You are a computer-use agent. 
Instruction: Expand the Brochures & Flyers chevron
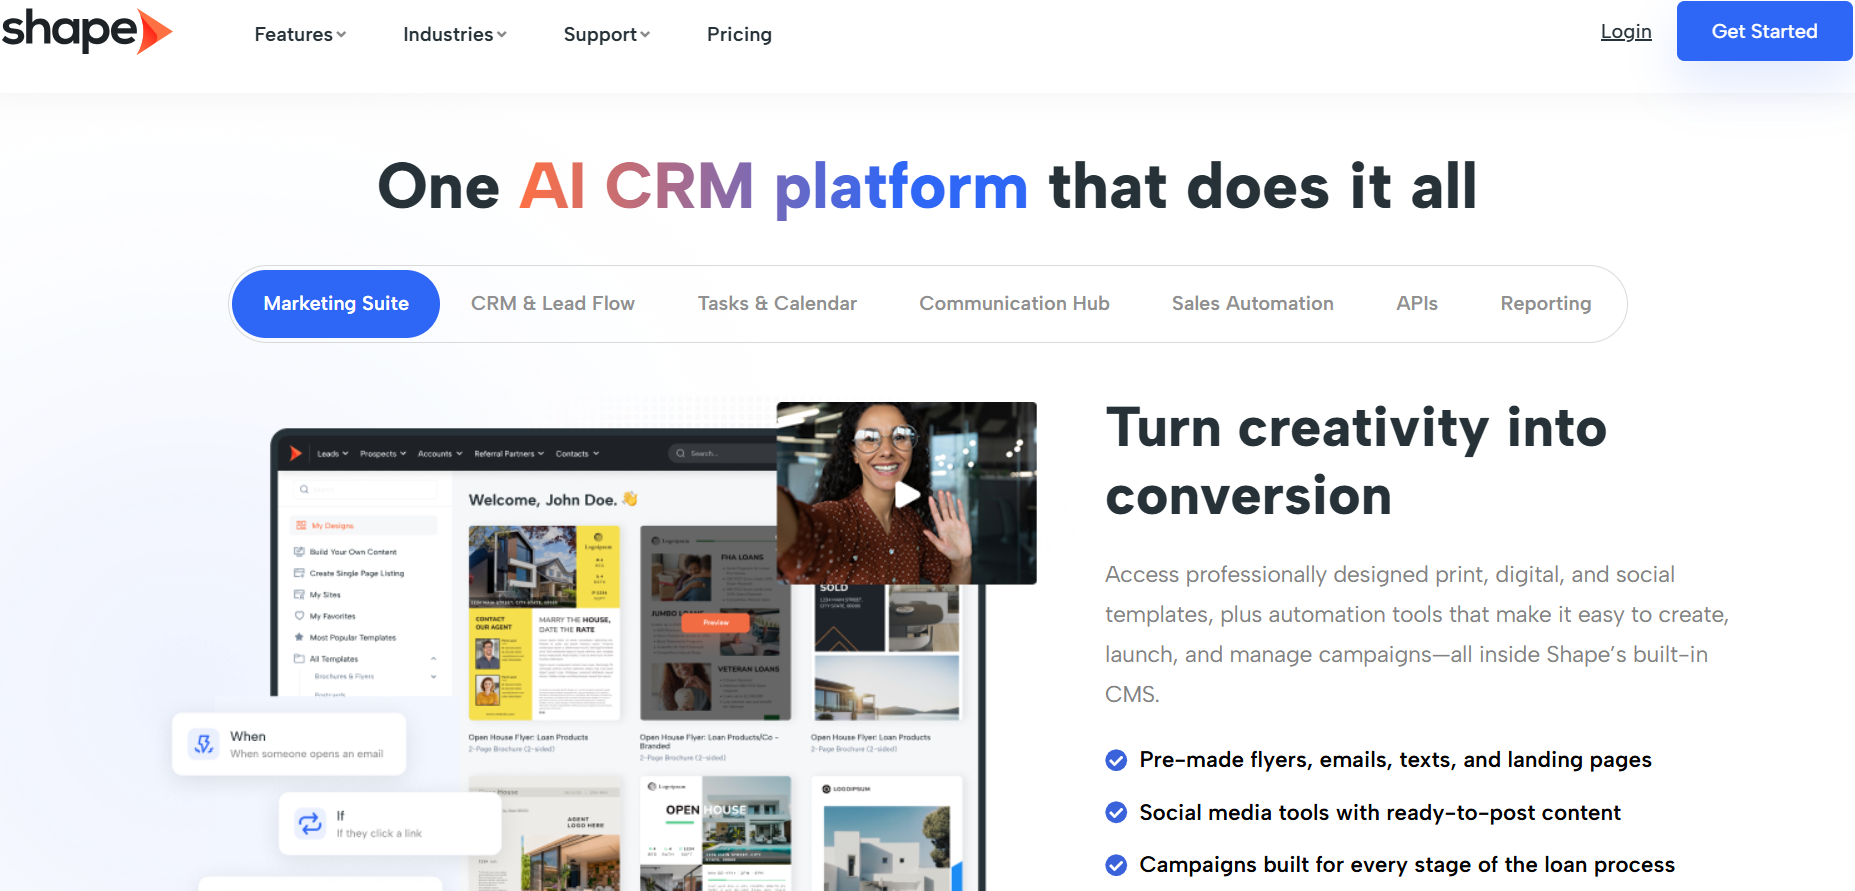click(x=433, y=677)
